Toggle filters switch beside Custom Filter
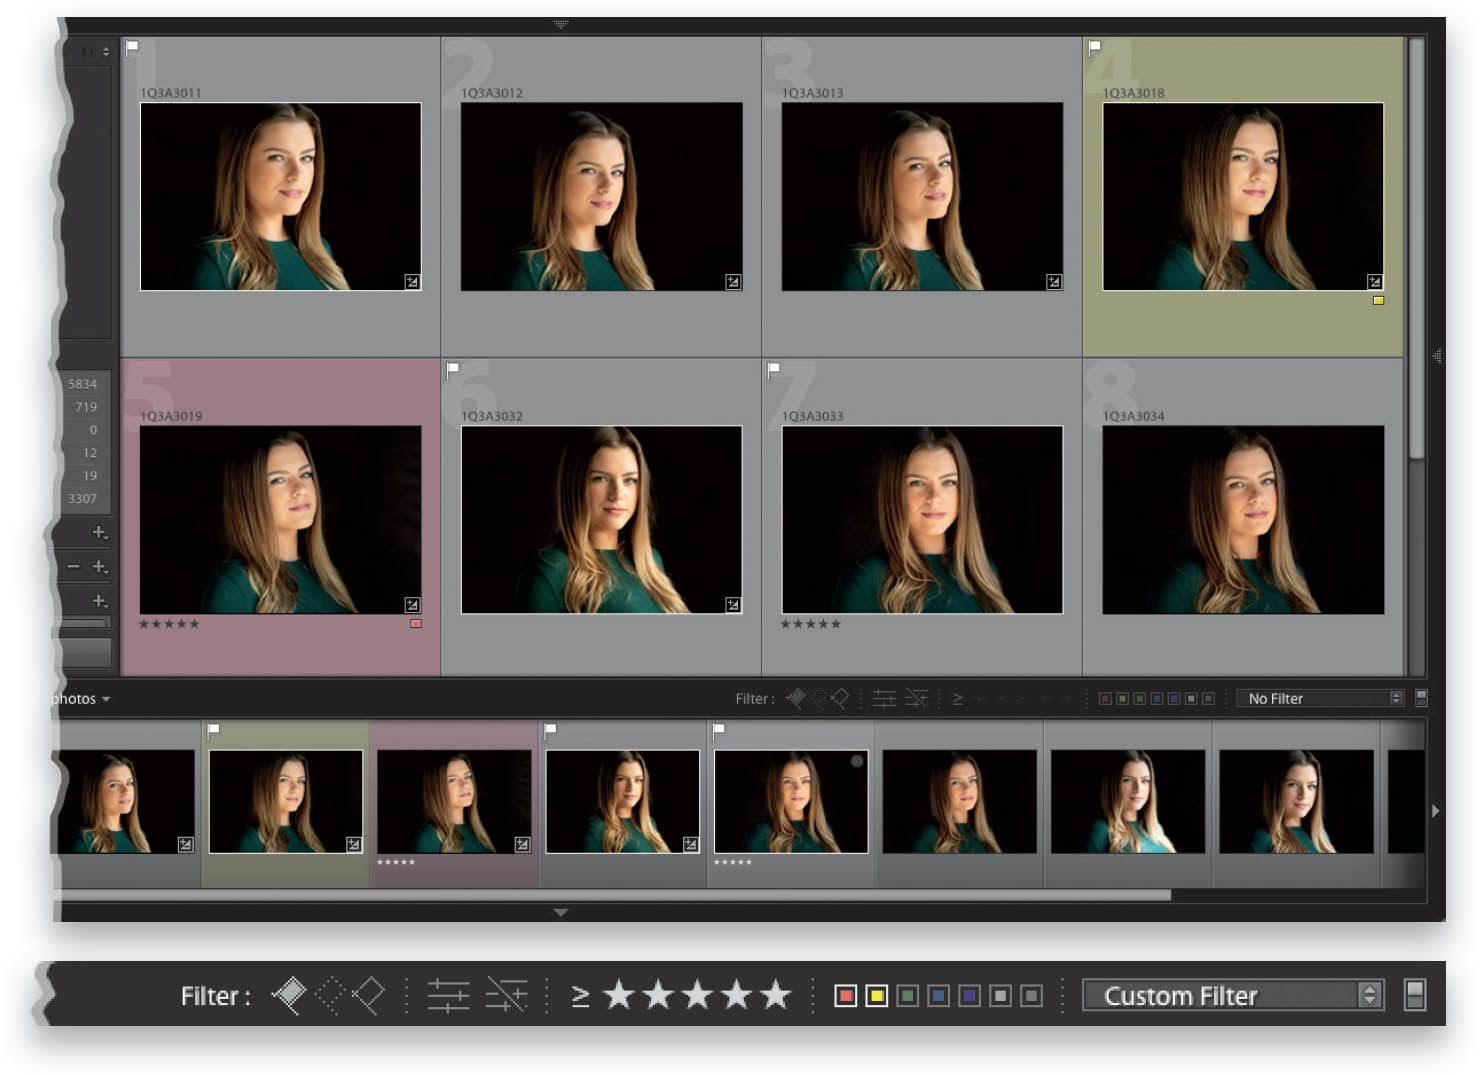 pos(1414,995)
